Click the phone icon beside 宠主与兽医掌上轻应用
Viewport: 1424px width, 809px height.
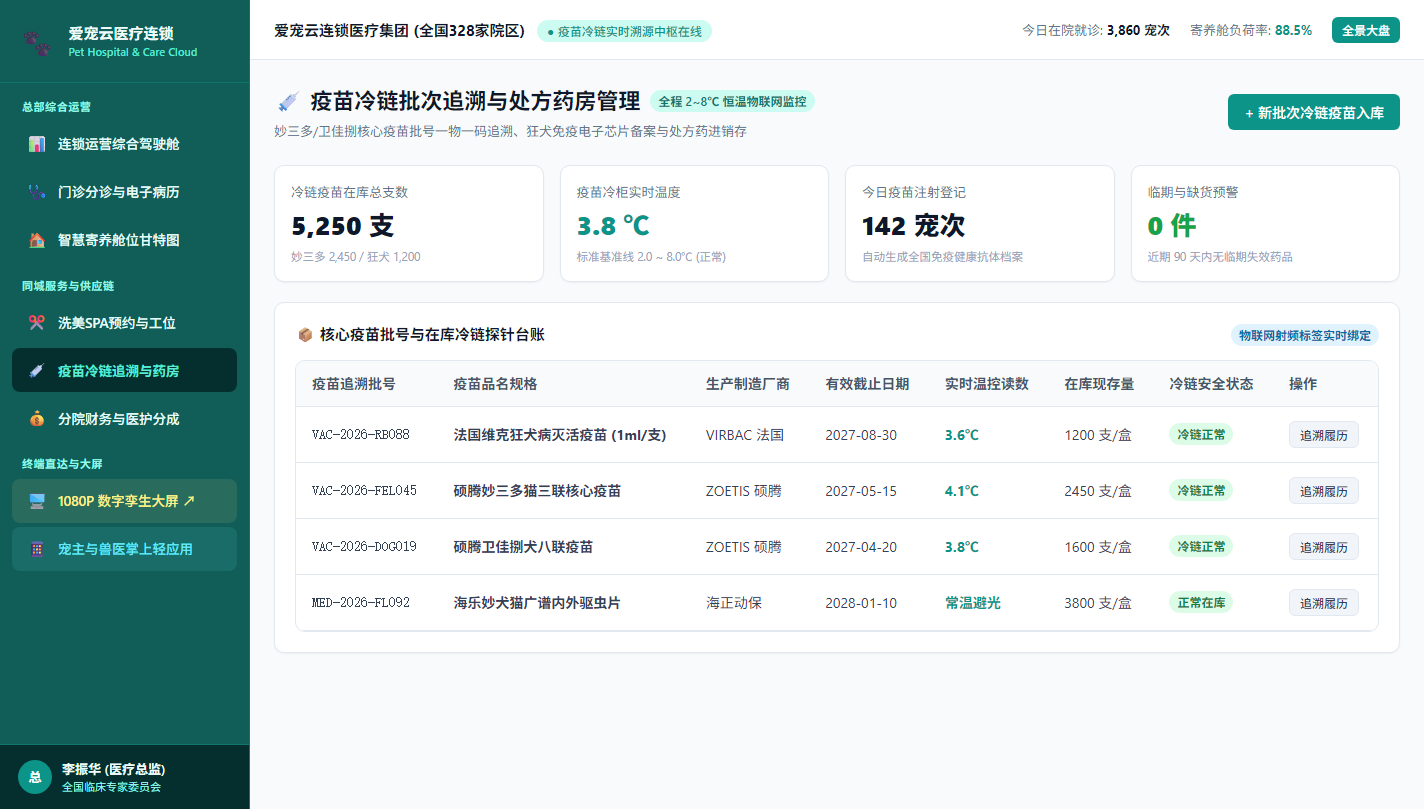(x=37, y=549)
